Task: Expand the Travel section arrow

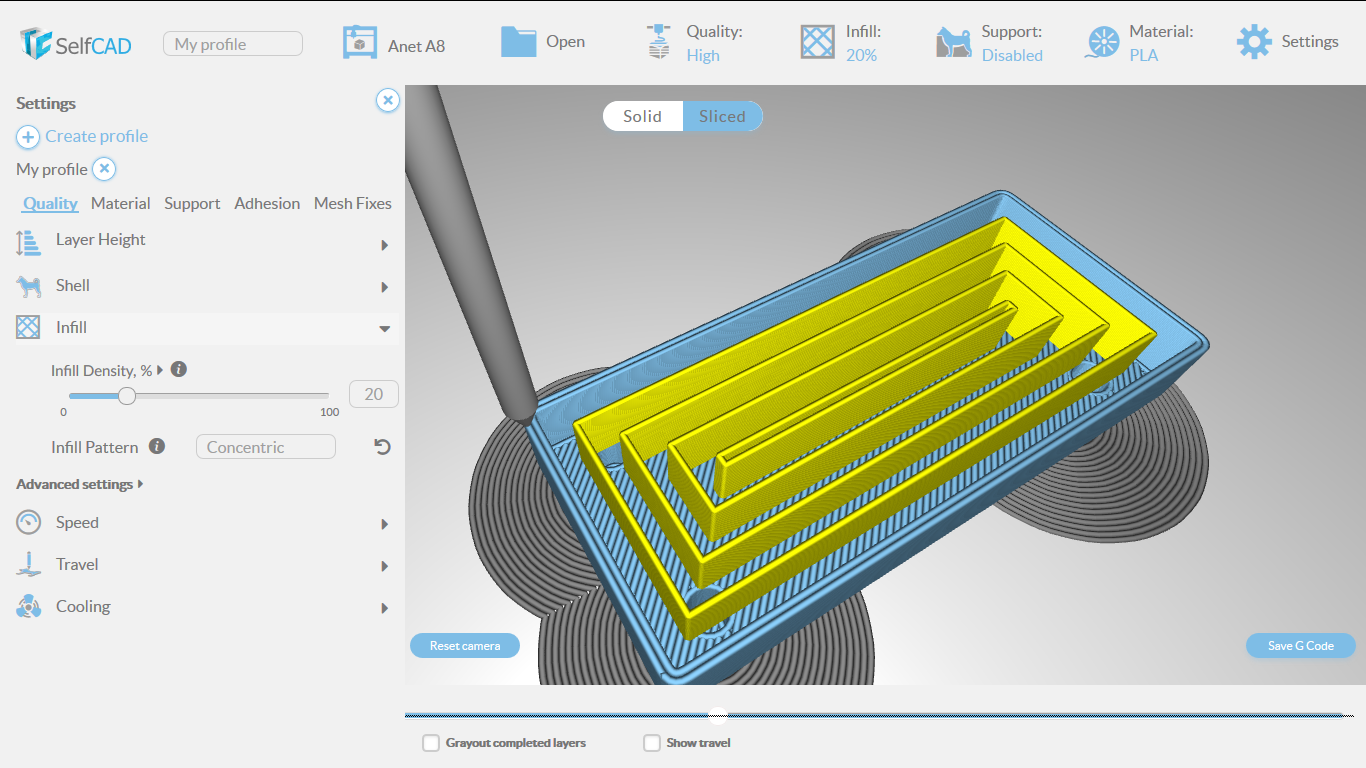Action: click(x=385, y=566)
